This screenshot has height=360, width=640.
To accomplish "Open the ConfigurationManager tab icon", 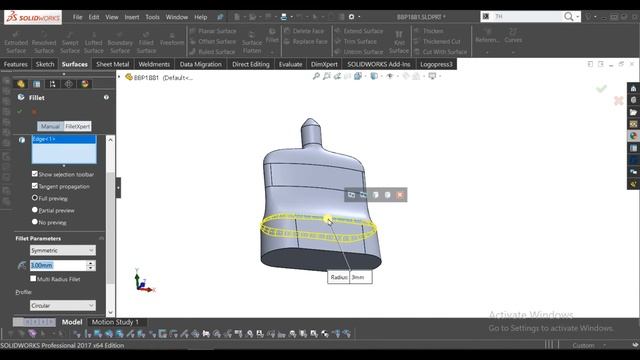I will 53,84.
